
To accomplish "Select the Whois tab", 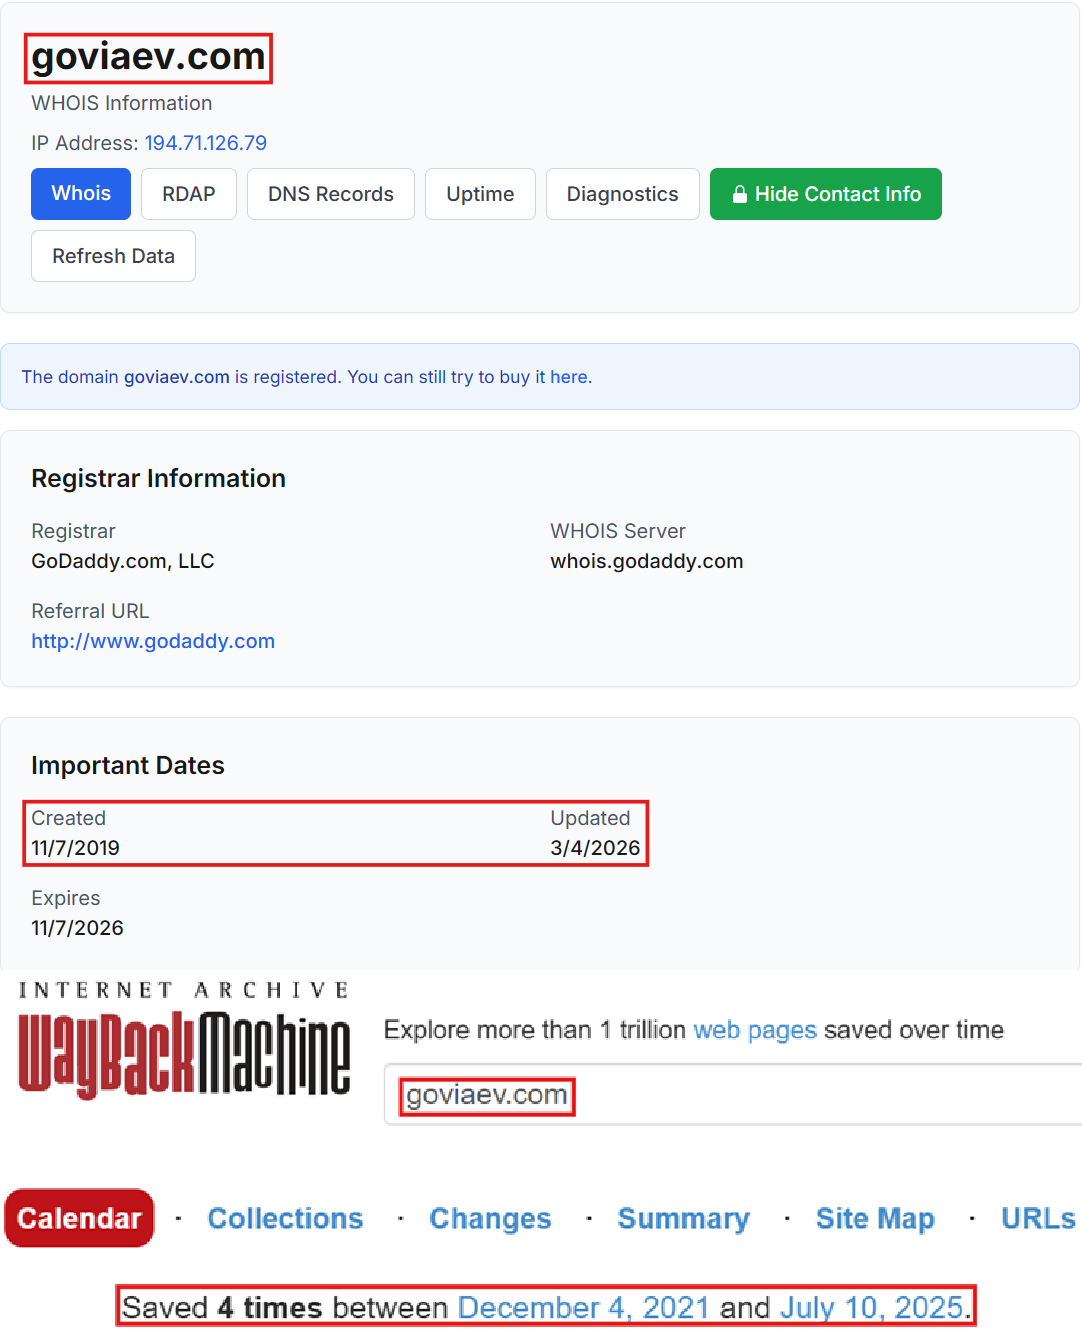I will 80,194.
